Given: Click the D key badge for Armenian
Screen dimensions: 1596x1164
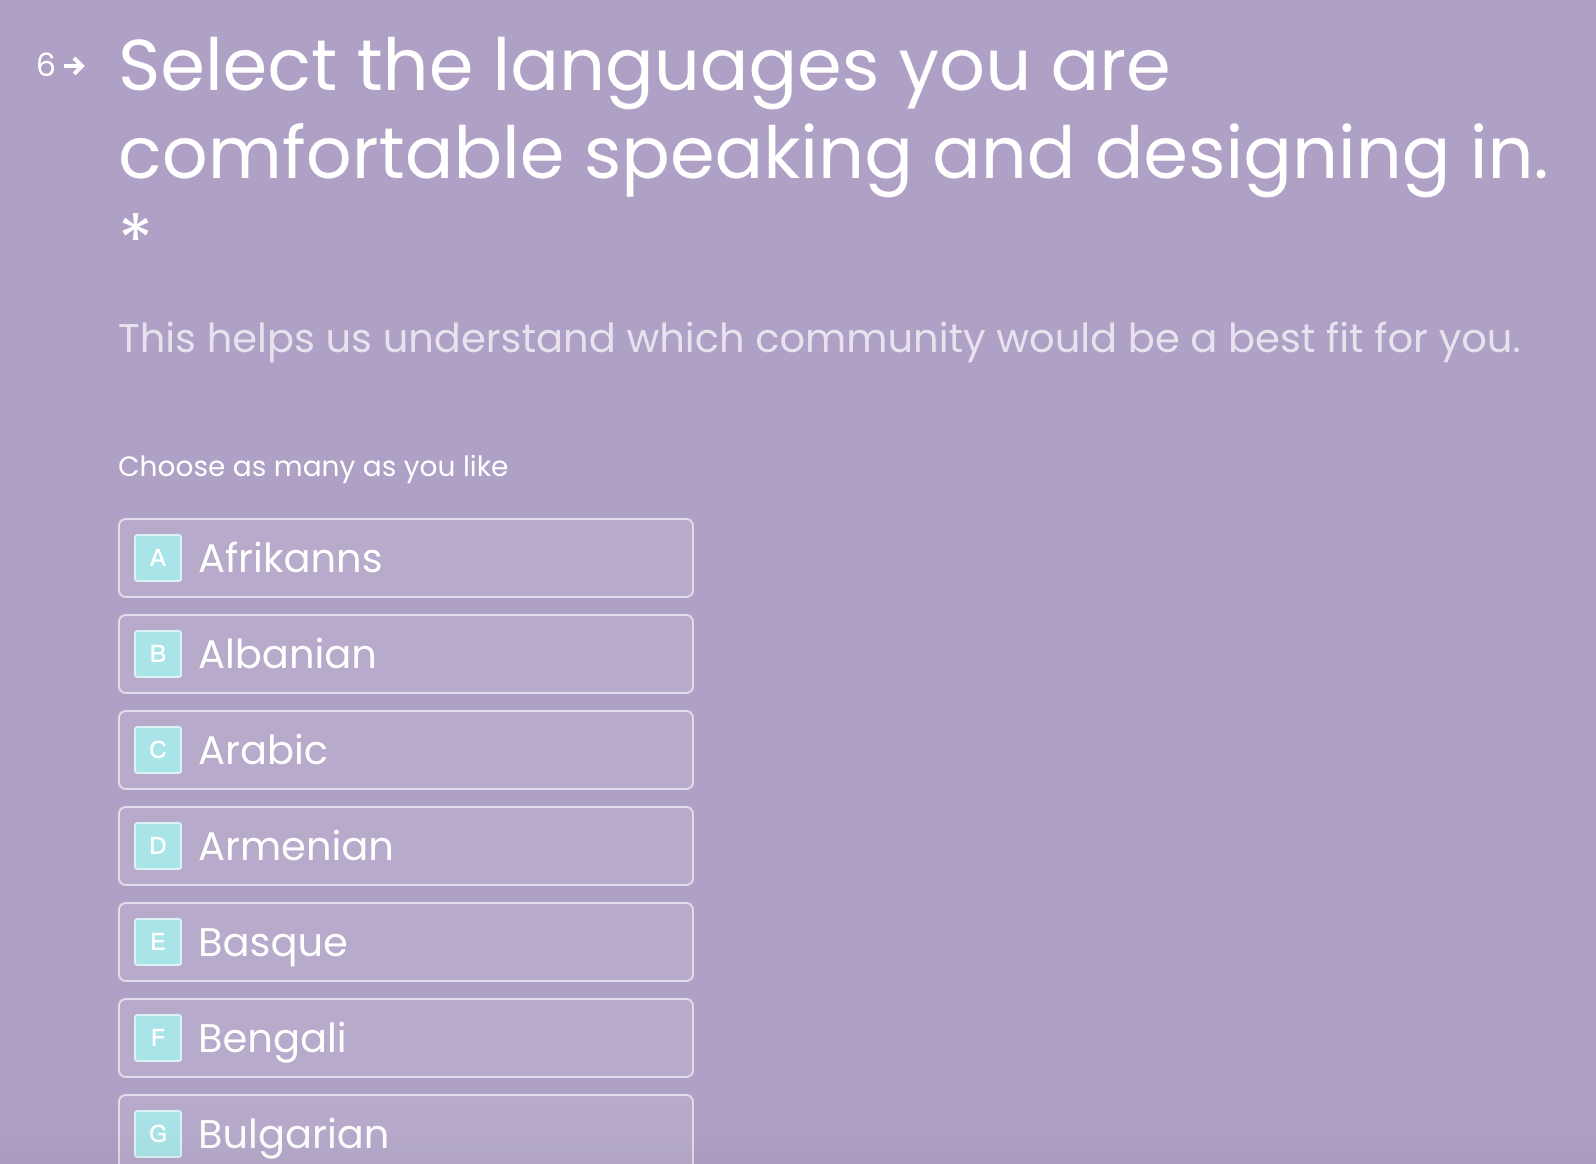Looking at the screenshot, I should [x=158, y=846].
